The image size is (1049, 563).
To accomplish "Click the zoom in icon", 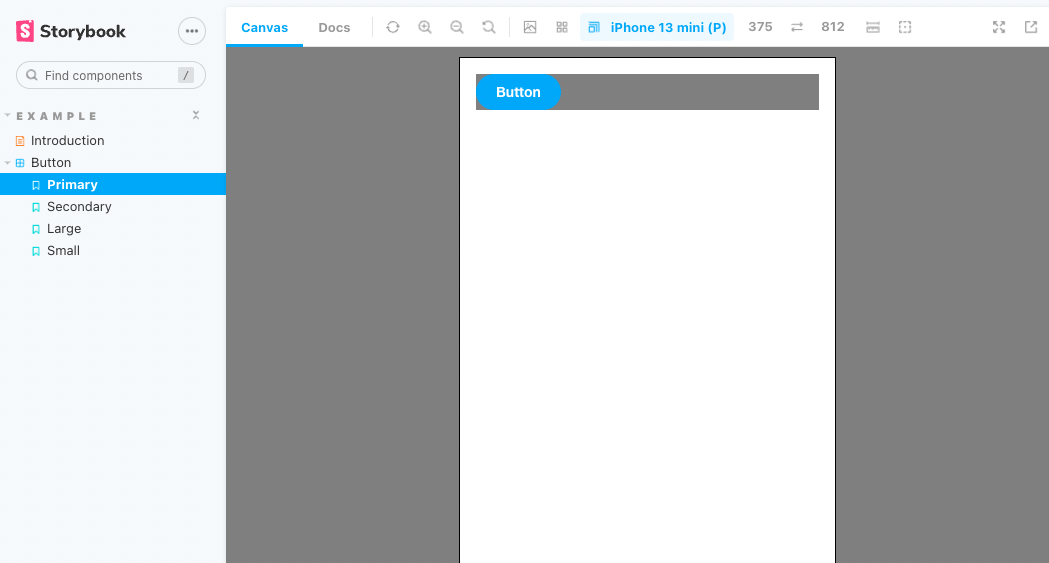I will coord(425,27).
